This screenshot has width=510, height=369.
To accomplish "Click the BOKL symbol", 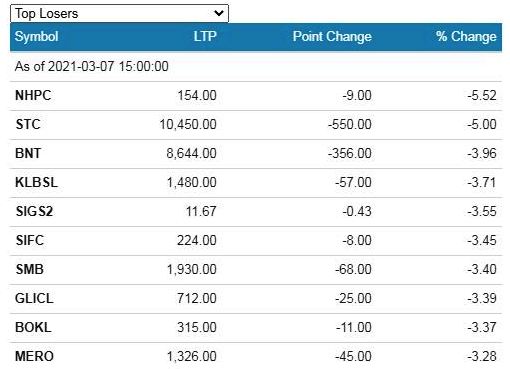I will (33, 327).
